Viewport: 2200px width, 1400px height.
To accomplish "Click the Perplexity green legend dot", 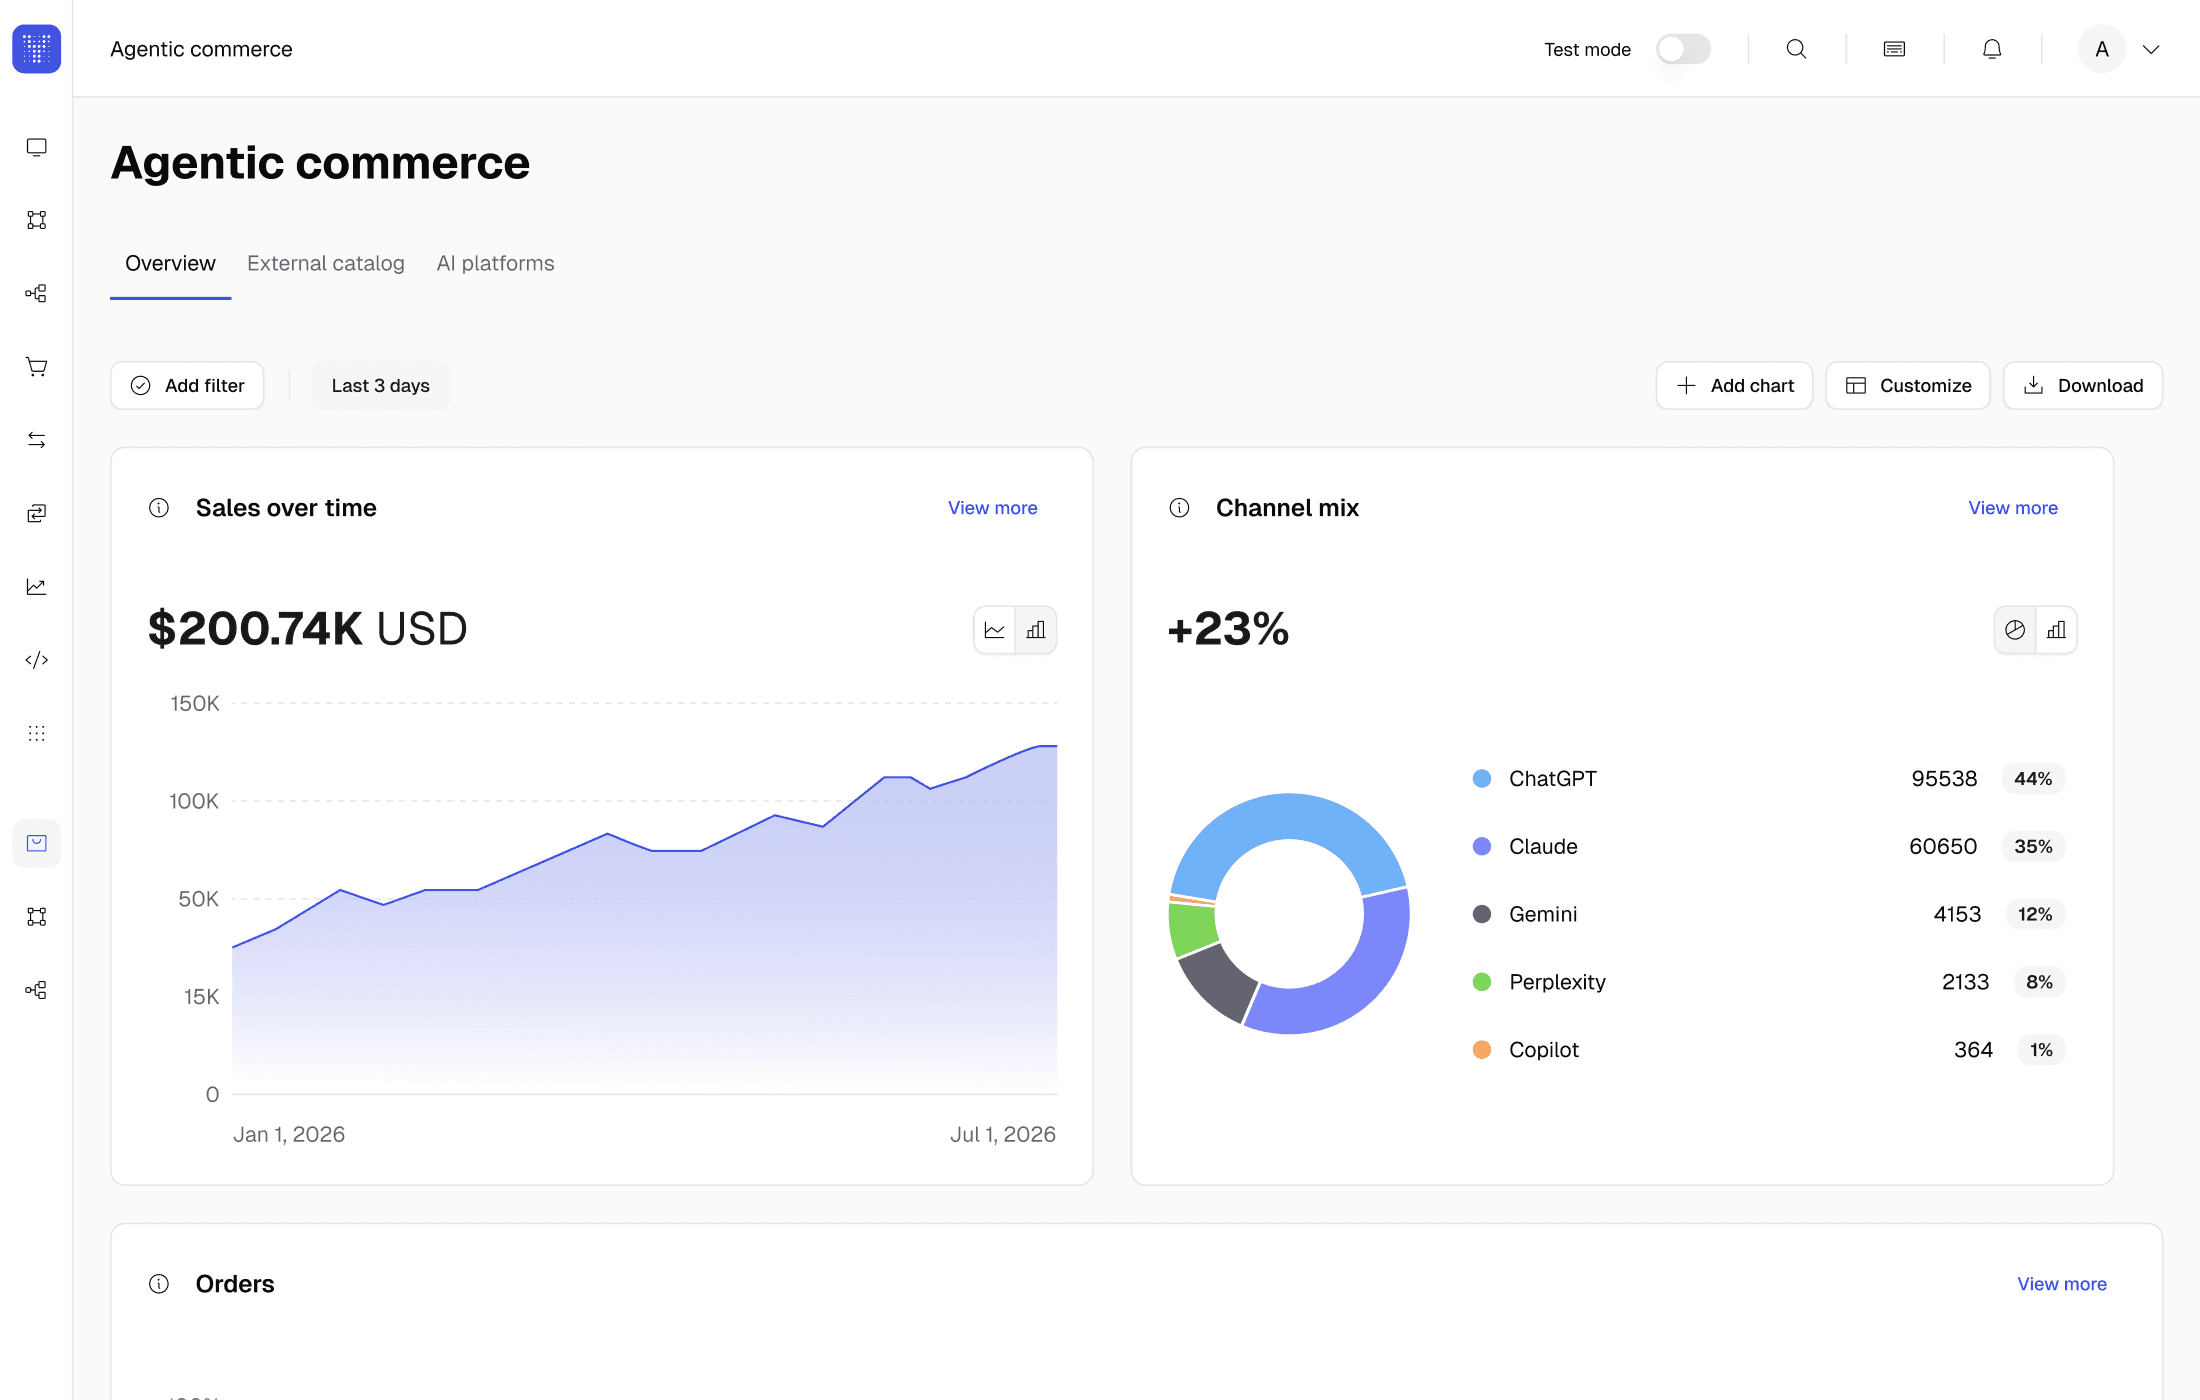I will (1482, 982).
